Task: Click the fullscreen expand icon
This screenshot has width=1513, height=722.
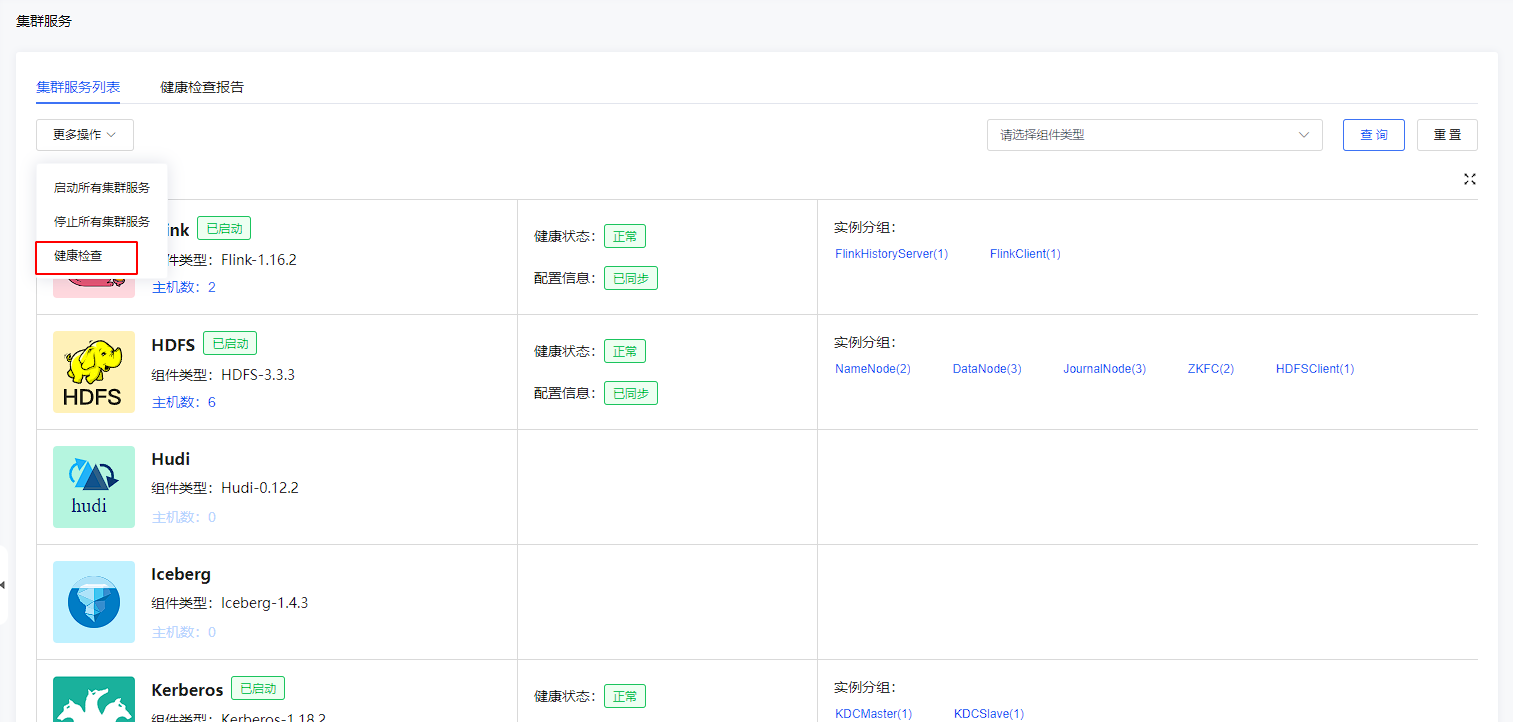Action: tap(1470, 179)
